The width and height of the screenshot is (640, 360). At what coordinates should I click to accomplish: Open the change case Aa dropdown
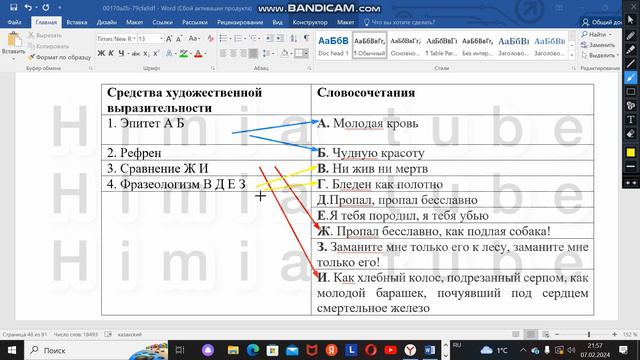pos(194,39)
